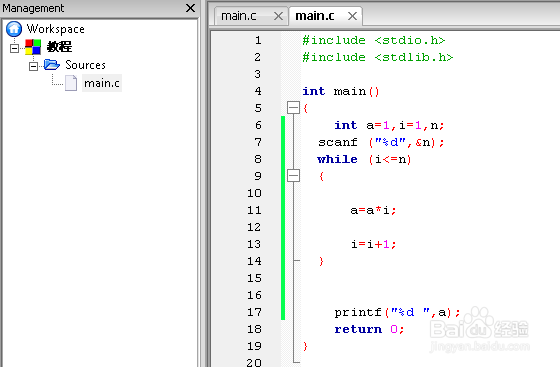Collapse the 教程 project node
This screenshot has width=560, height=367.
[x=14, y=48]
